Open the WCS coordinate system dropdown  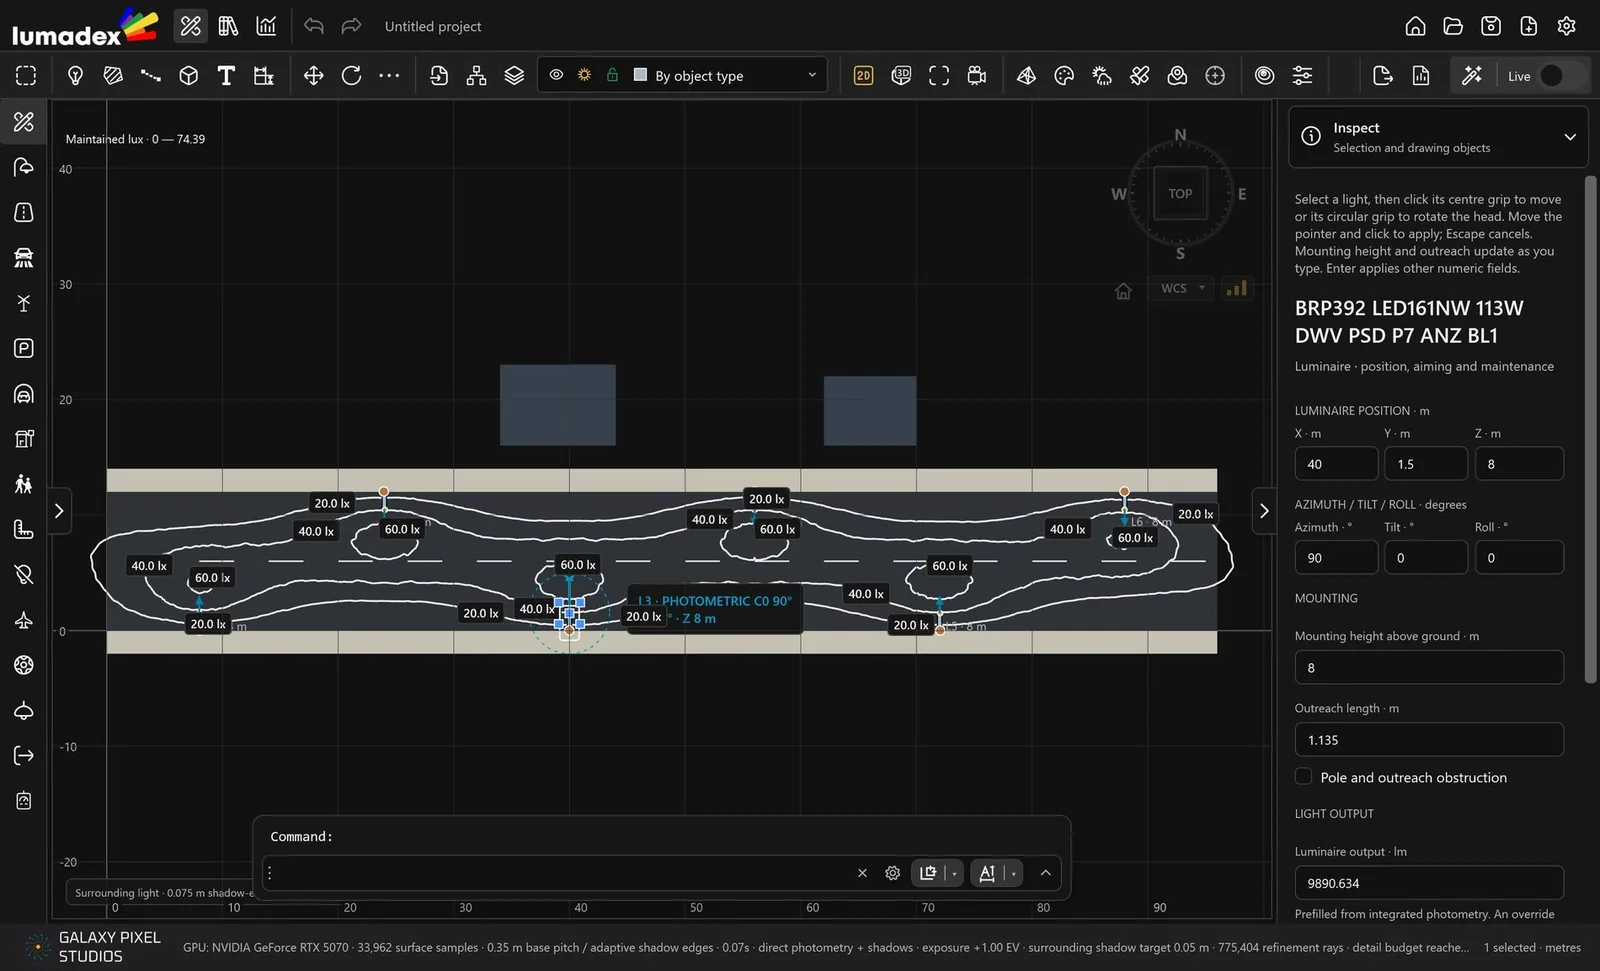[1181, 288]
